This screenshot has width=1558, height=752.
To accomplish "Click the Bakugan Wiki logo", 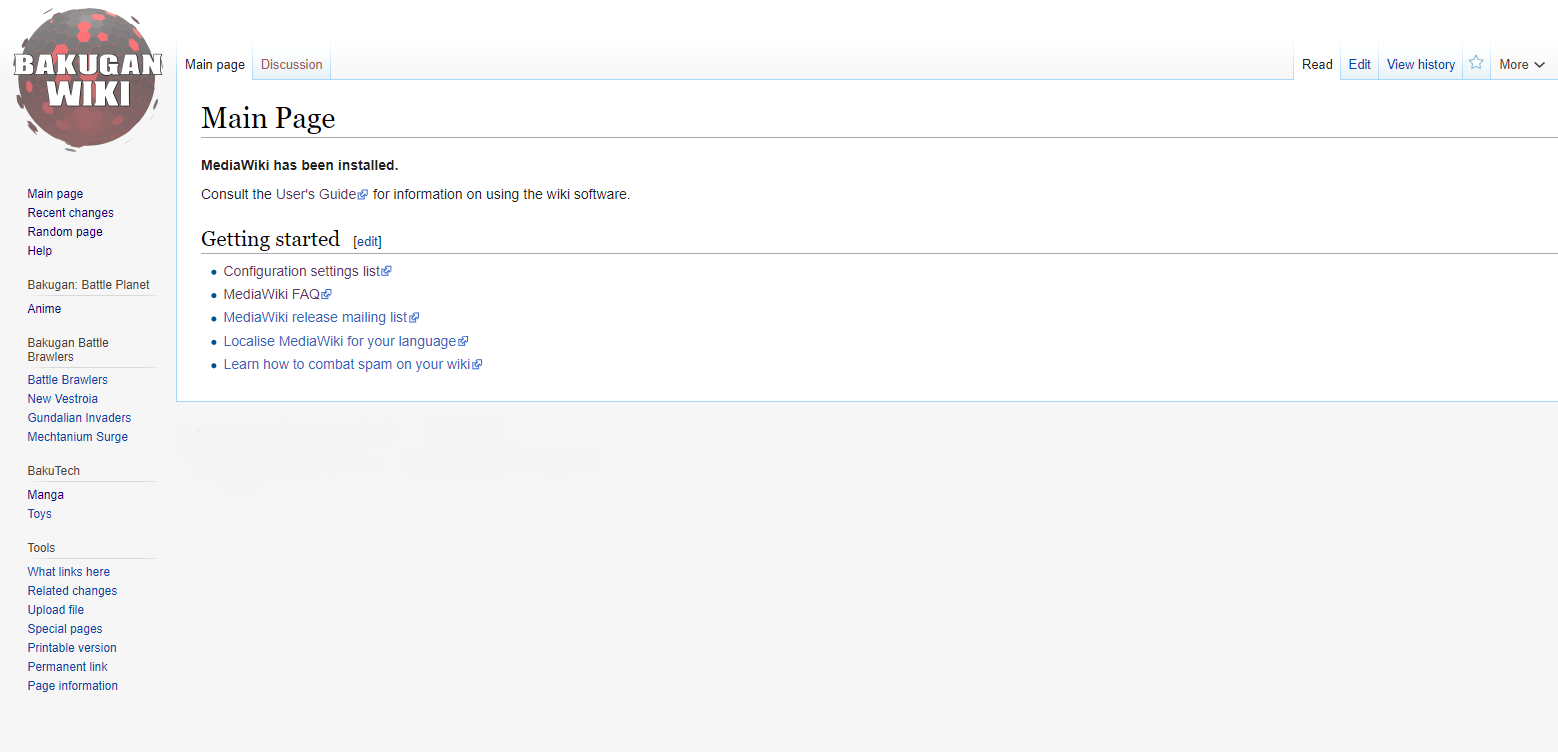I will coord(88,80).
